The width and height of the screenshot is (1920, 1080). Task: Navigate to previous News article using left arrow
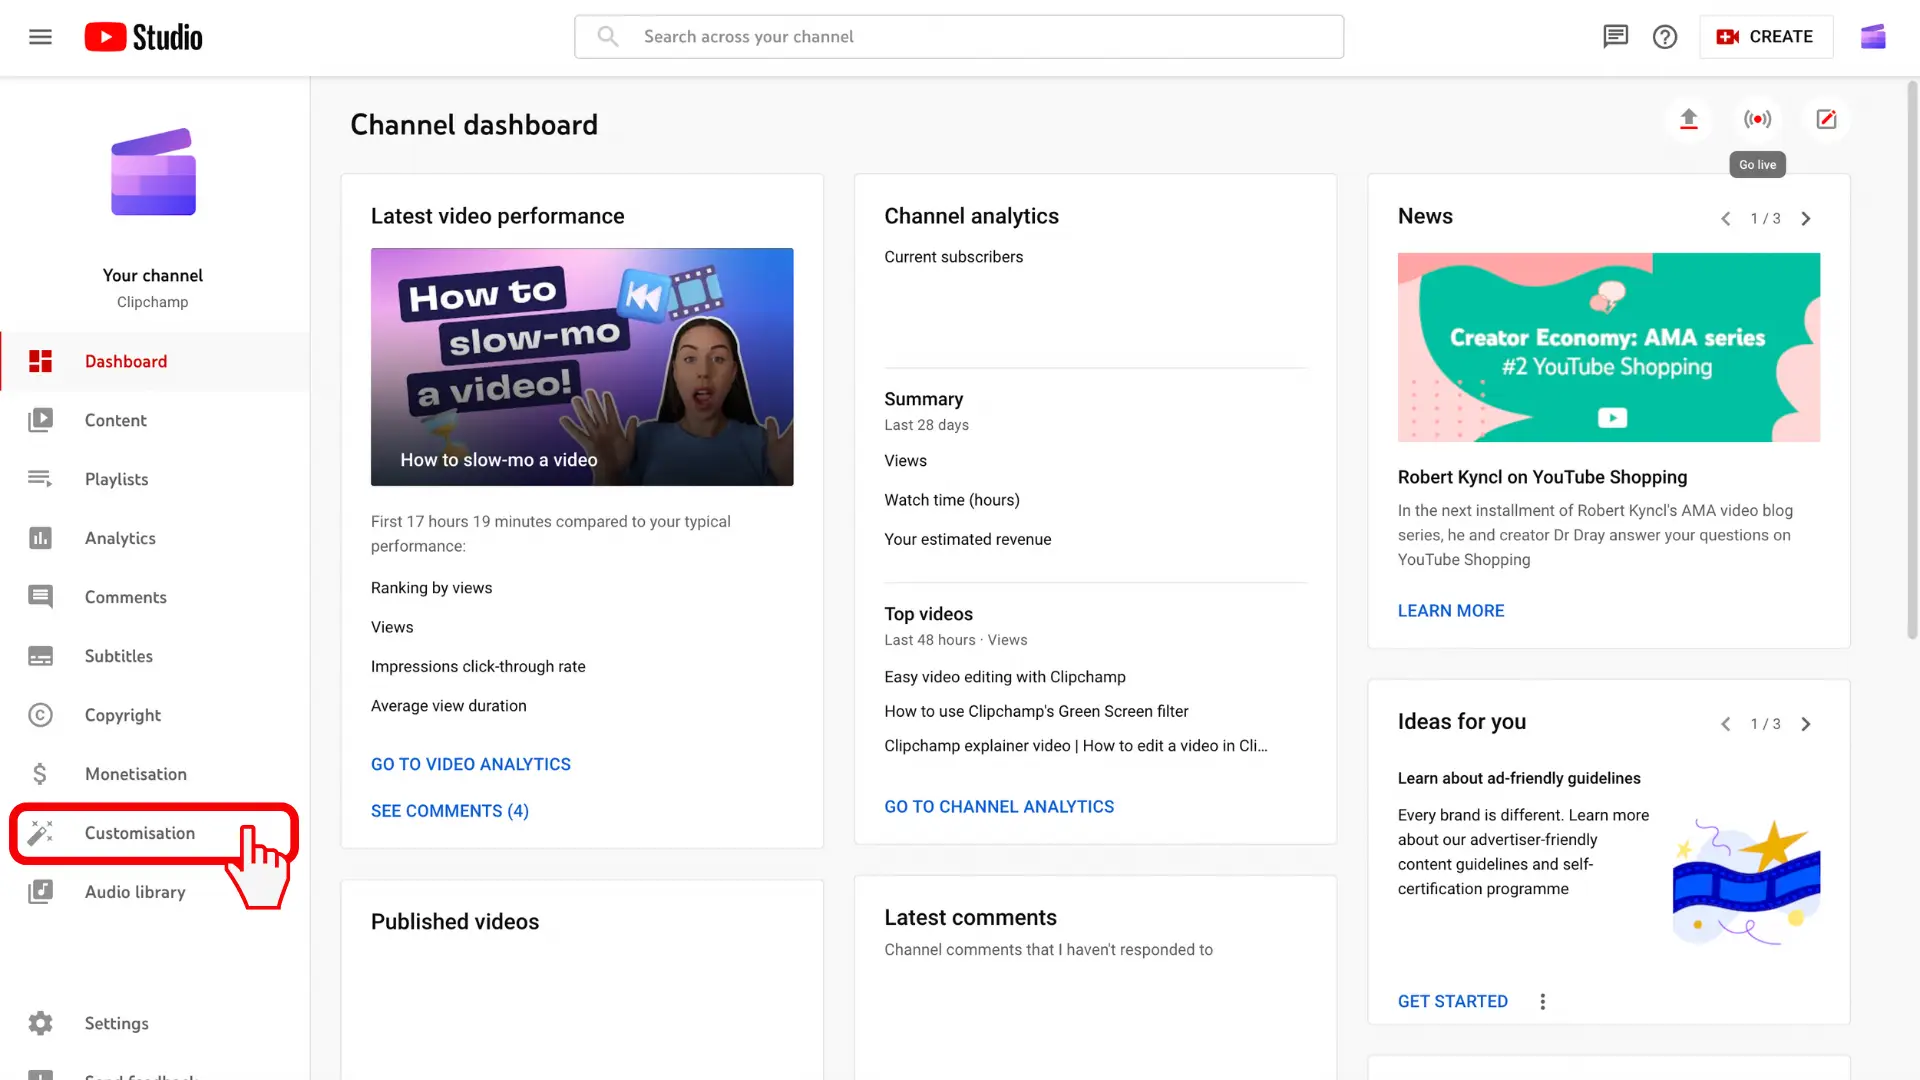coord(1726,218)
